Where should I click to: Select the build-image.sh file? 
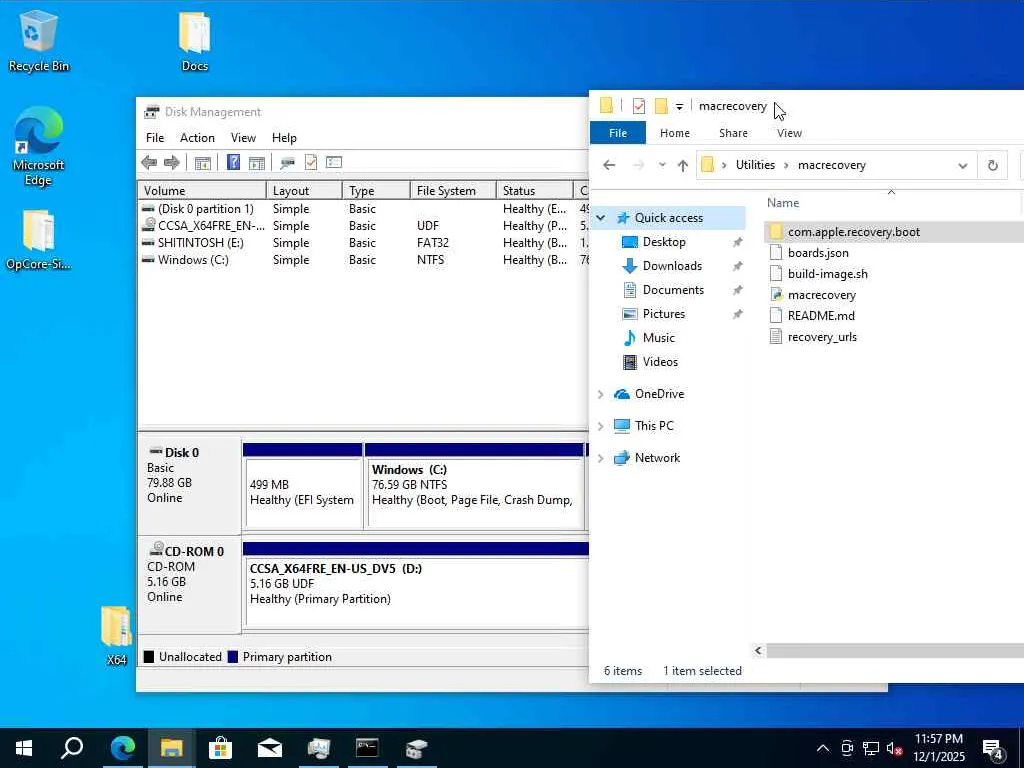[x=827, y=274]
